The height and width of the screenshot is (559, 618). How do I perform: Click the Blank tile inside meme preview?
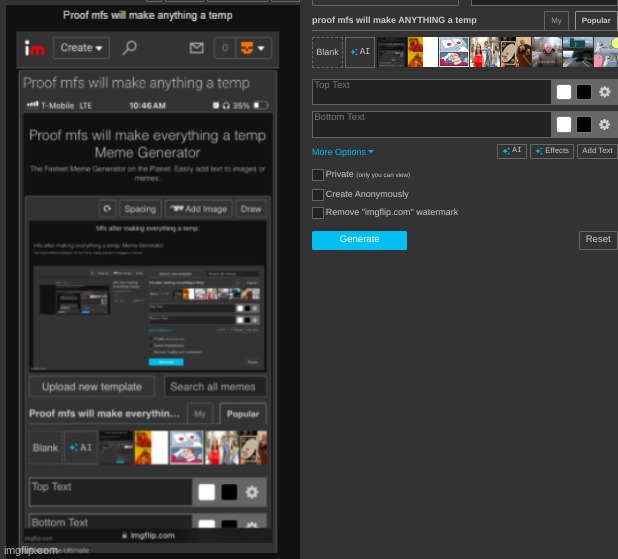[45, 448]
